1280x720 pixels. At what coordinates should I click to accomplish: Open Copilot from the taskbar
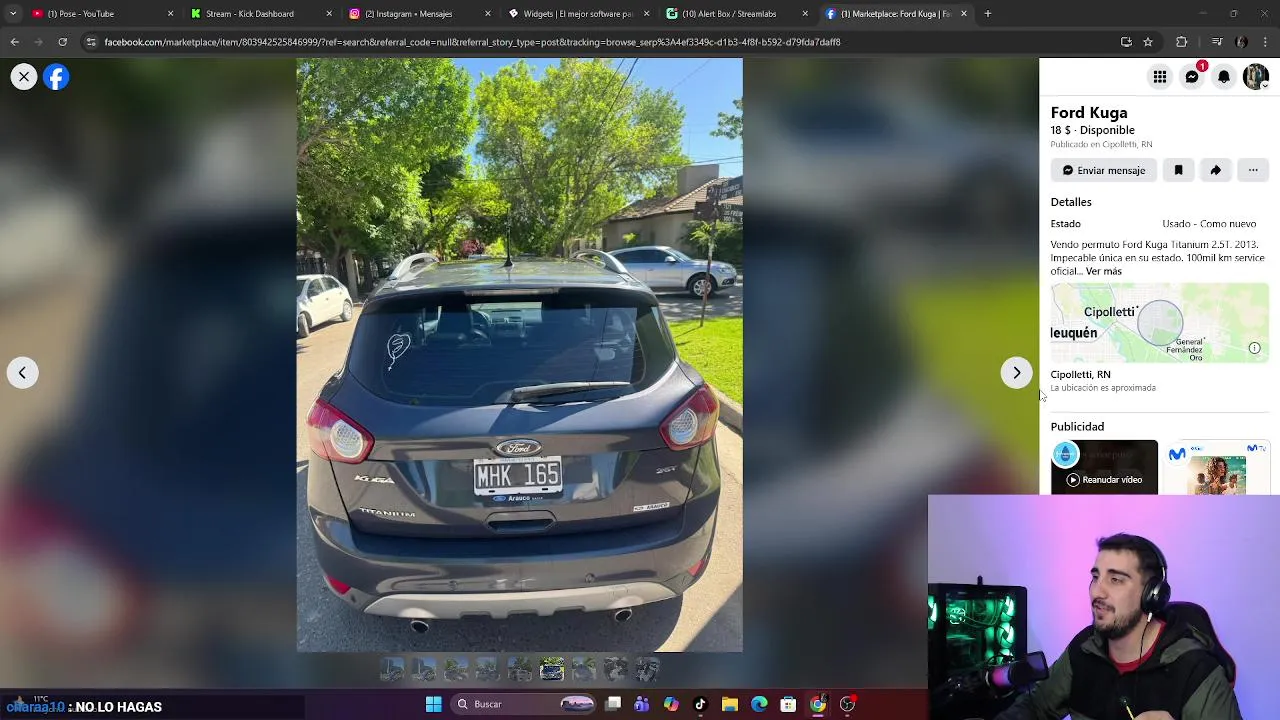(x=671, y=704)
